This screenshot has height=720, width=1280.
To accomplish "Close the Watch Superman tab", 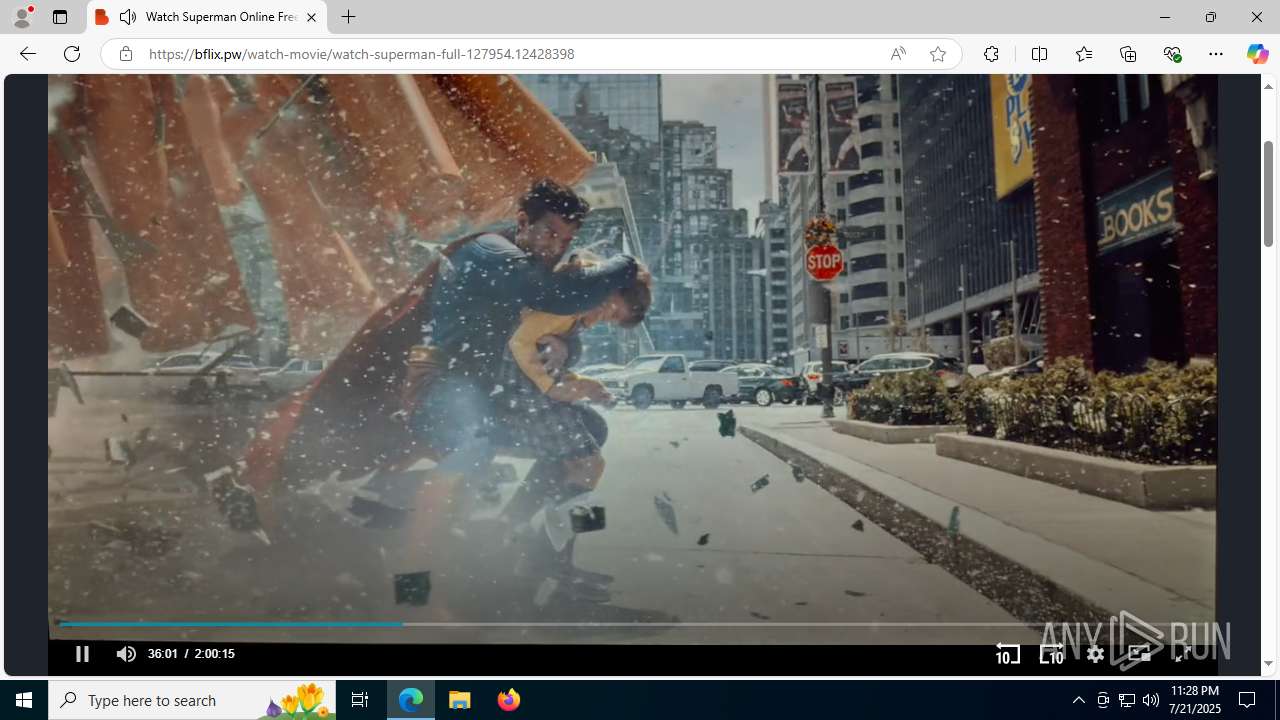I will click(311, 17).
